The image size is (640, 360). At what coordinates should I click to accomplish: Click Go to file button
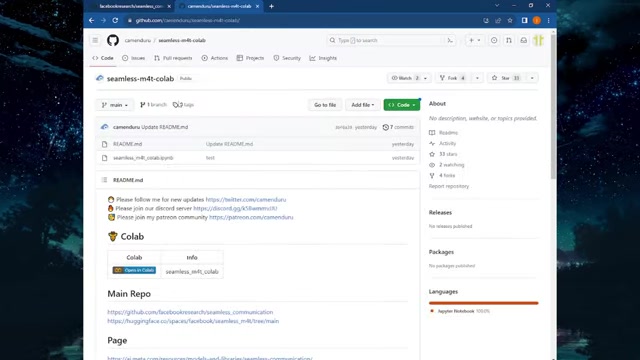tap(325, 105)
